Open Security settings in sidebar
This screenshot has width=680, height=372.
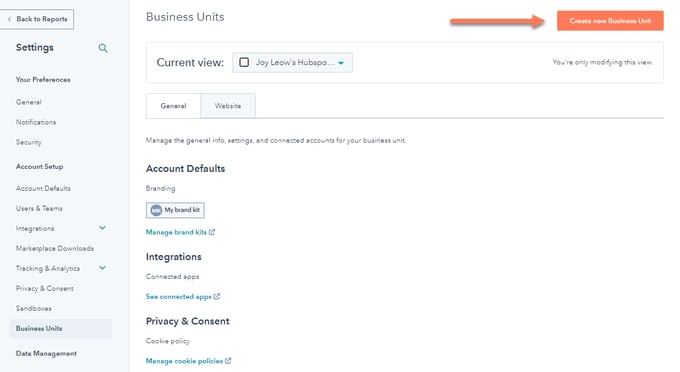point(29,142)
